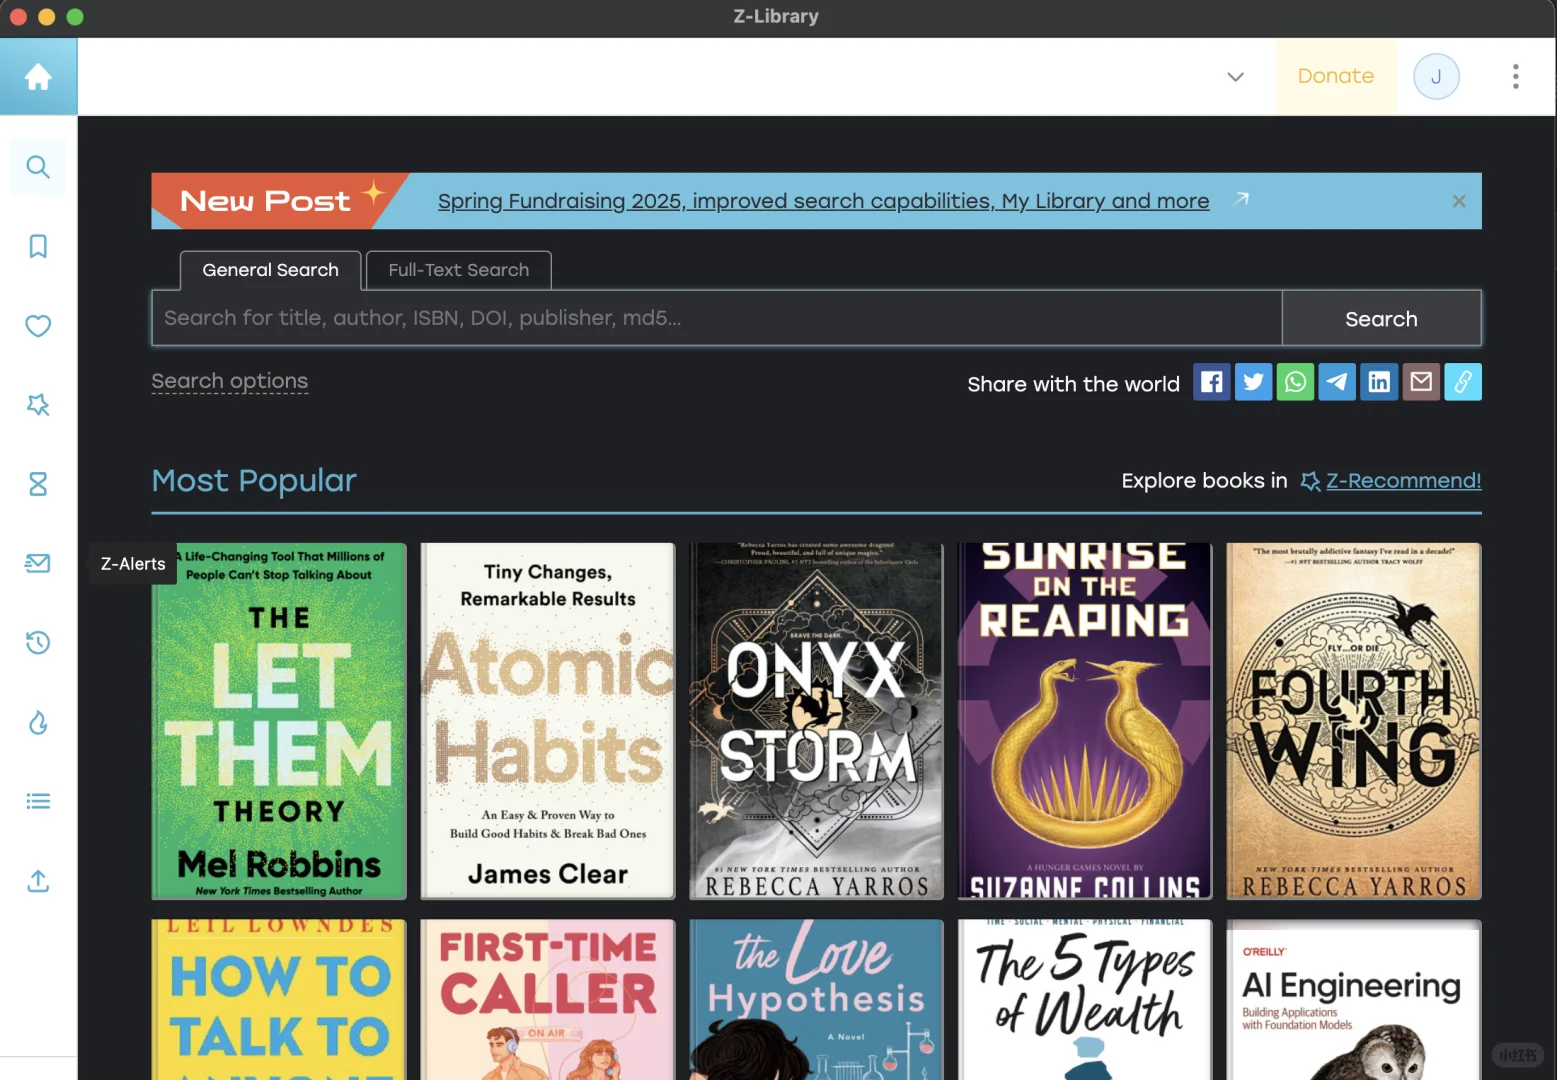This screenshot has height=1080, width=1557.
Task: Share via the email envelope icon
Action: click(1421, 382)
